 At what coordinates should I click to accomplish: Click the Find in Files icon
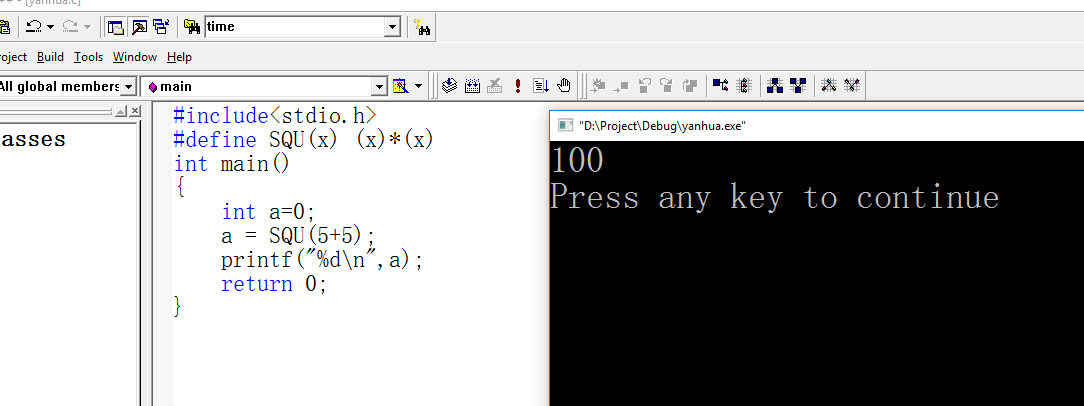[192, 27]
